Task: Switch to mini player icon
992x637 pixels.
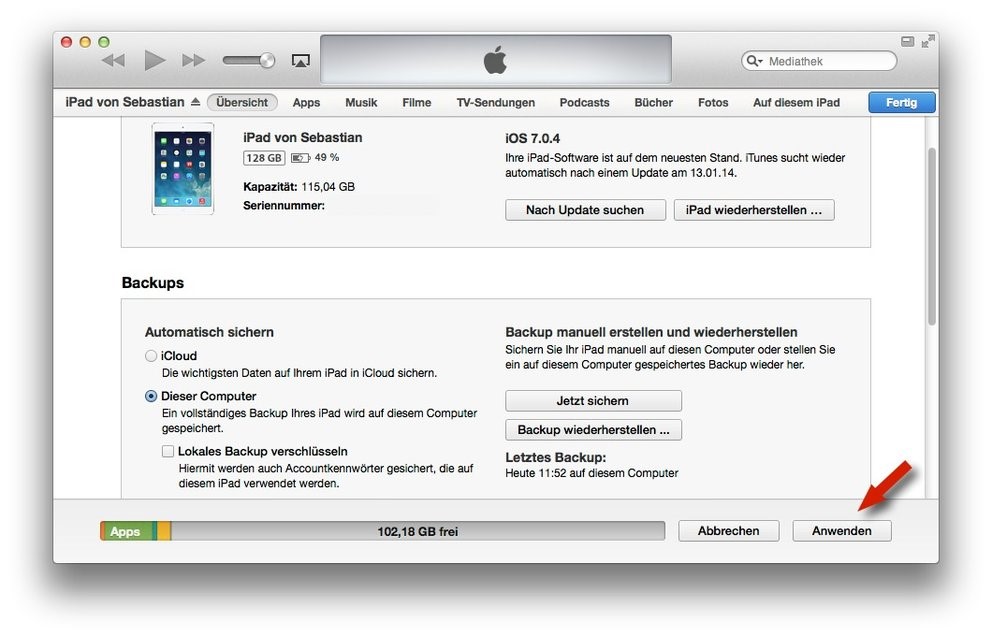Action: [907, 41]
